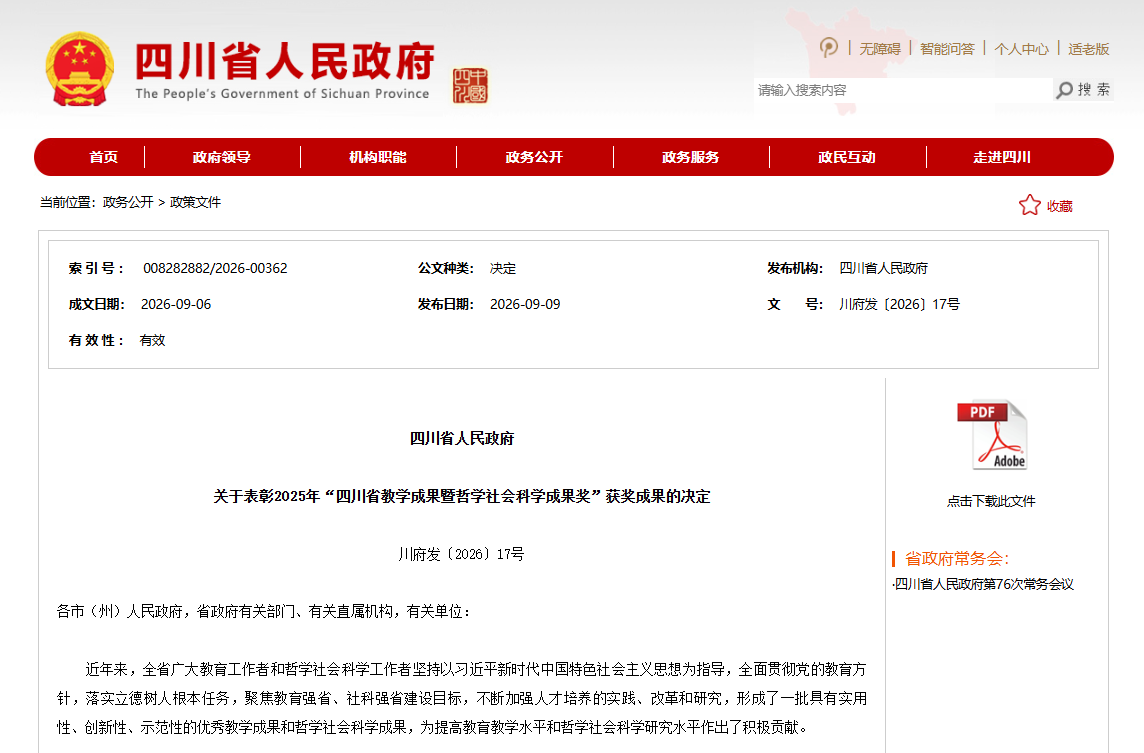Click the Sichuan government national emblem logo
This screenshot has height=753, width=1144.
(x=80, y=69)
